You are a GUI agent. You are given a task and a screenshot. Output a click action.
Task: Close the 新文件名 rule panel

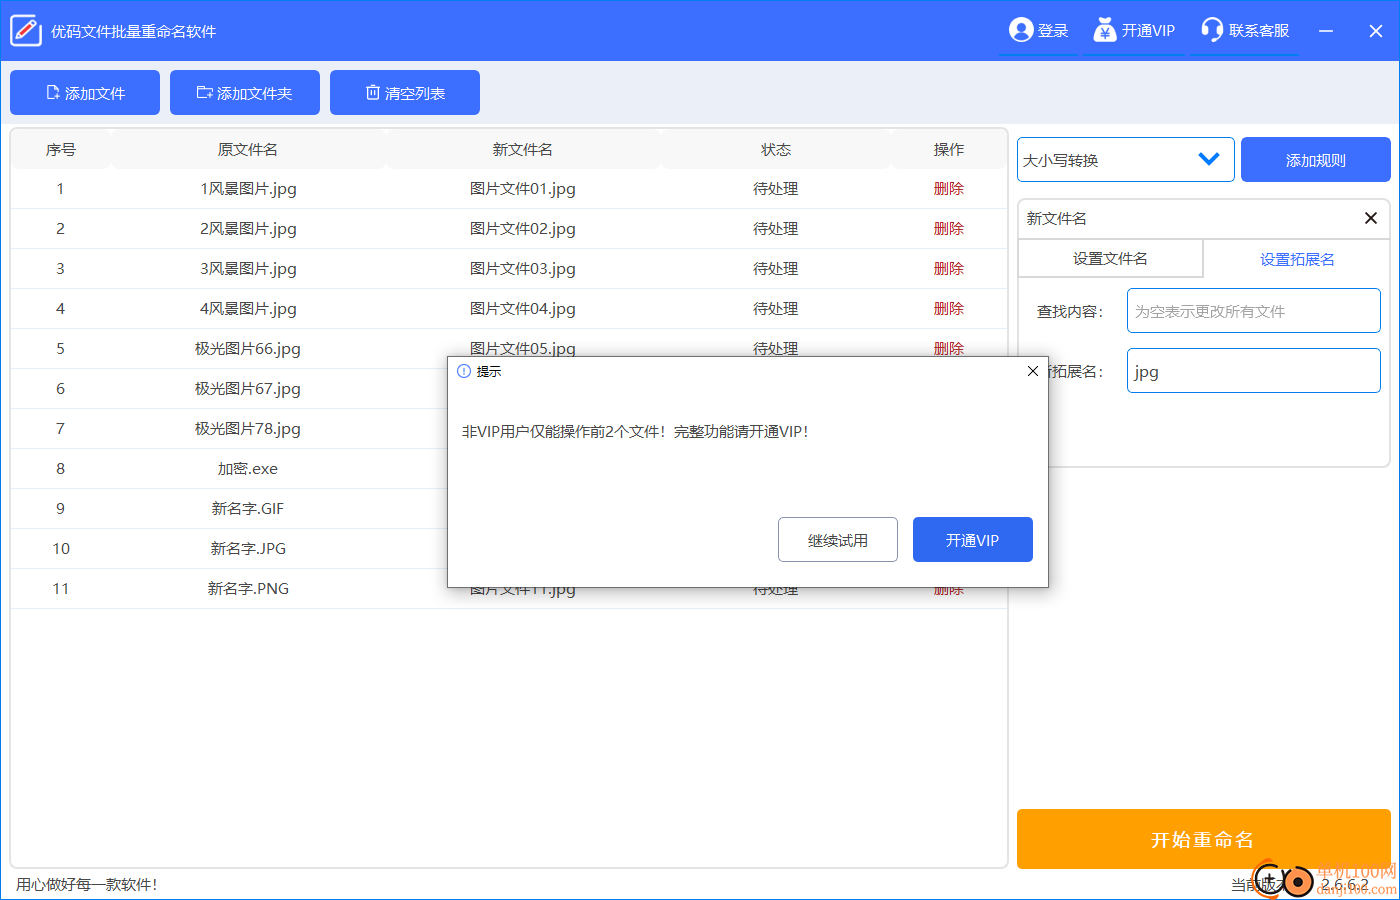tap(1371, 218)
